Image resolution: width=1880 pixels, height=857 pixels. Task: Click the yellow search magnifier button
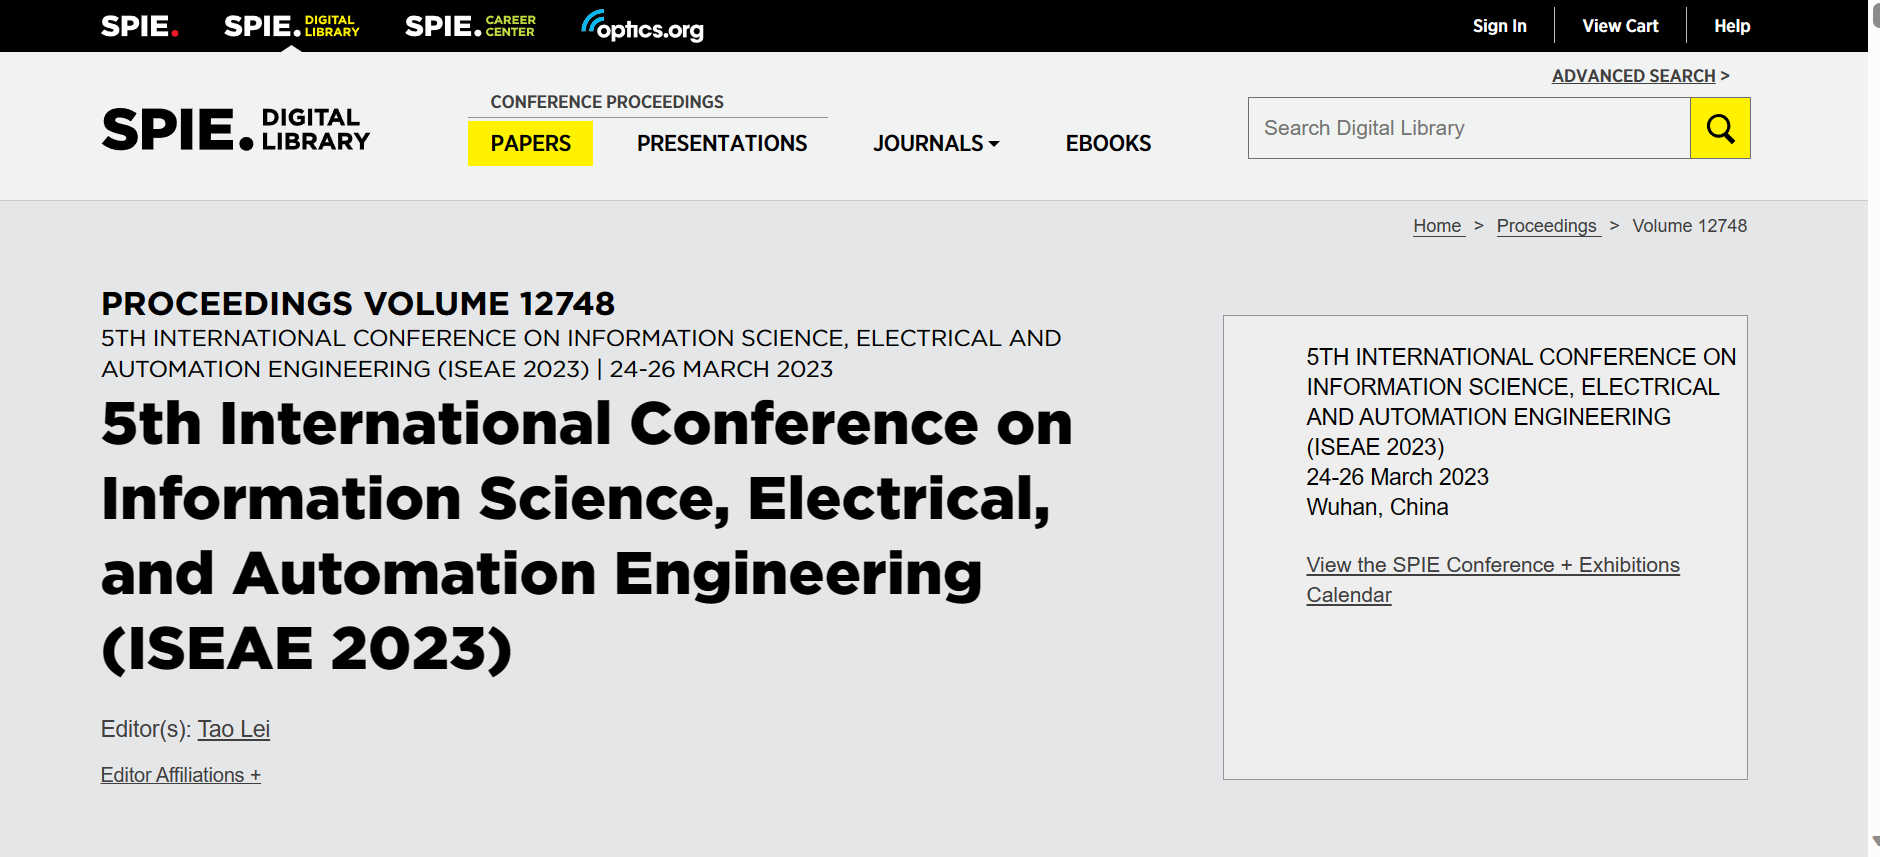(1720, 128)
